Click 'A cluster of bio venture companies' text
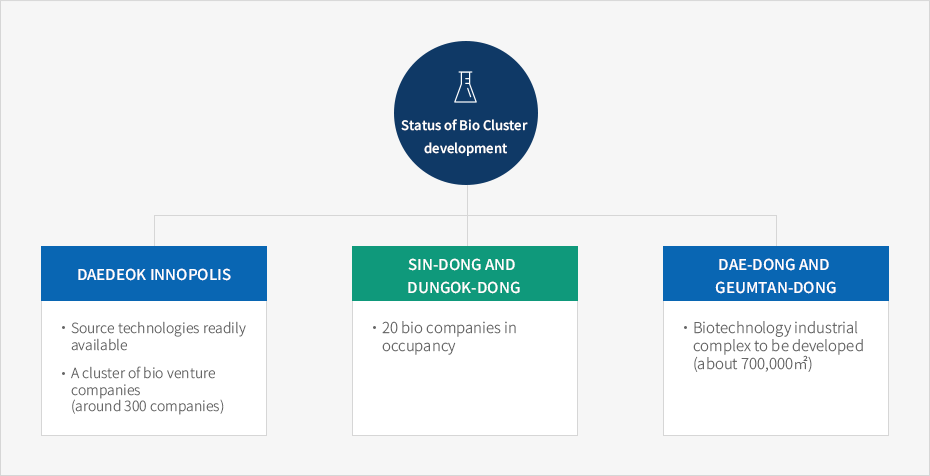Screen dimensions: 930x476 click(143, 381)
